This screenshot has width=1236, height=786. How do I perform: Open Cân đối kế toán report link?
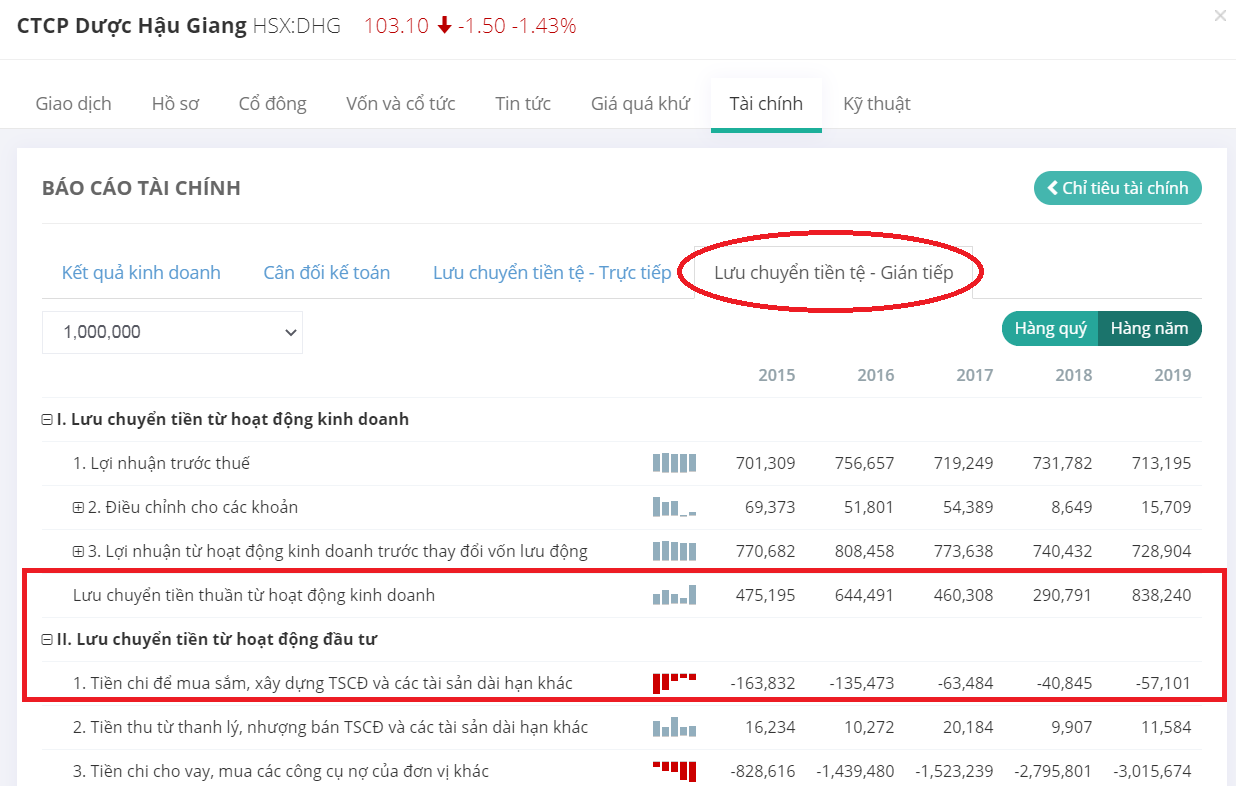(x=326, y=273)
